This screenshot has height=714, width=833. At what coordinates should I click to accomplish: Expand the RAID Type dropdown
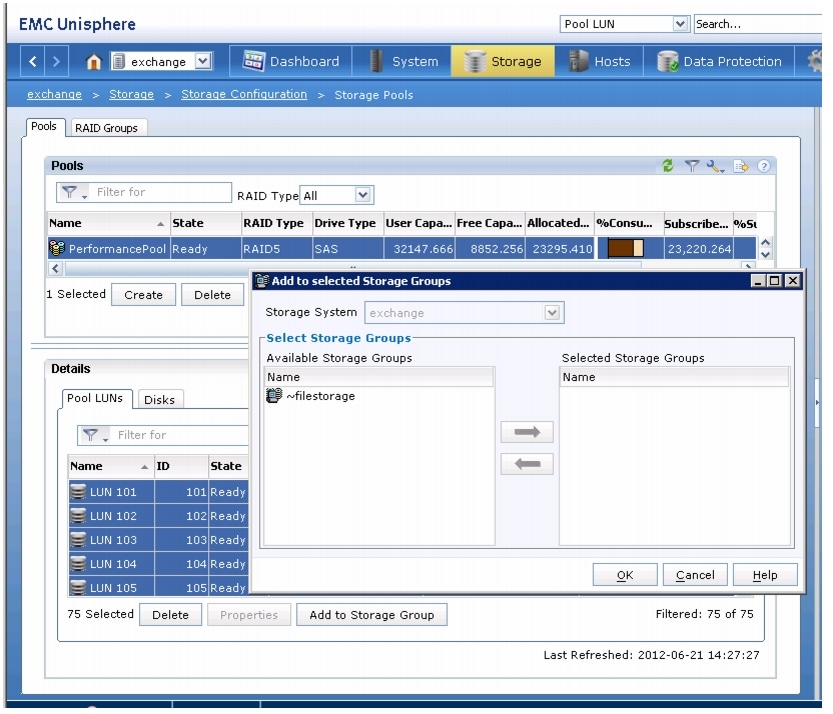tap(363, 195)
